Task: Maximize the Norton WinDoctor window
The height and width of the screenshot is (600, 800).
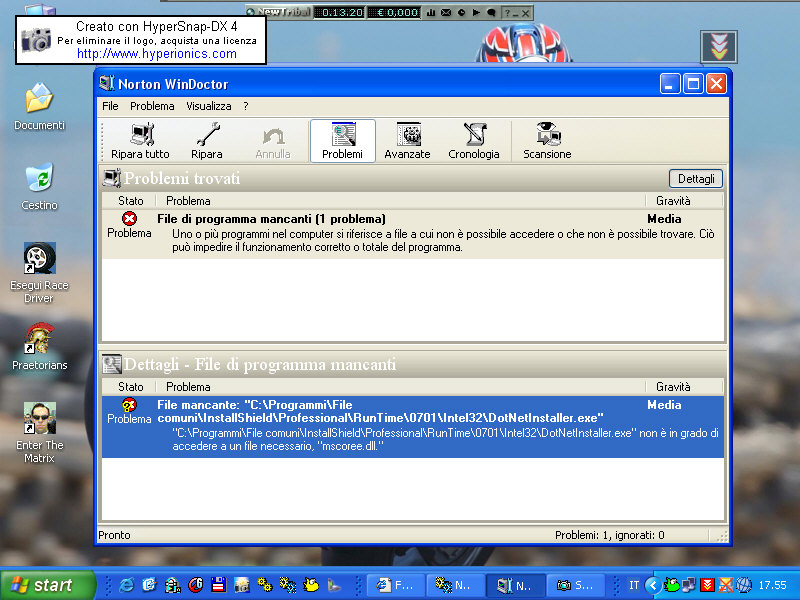Action: coord(693,84)
